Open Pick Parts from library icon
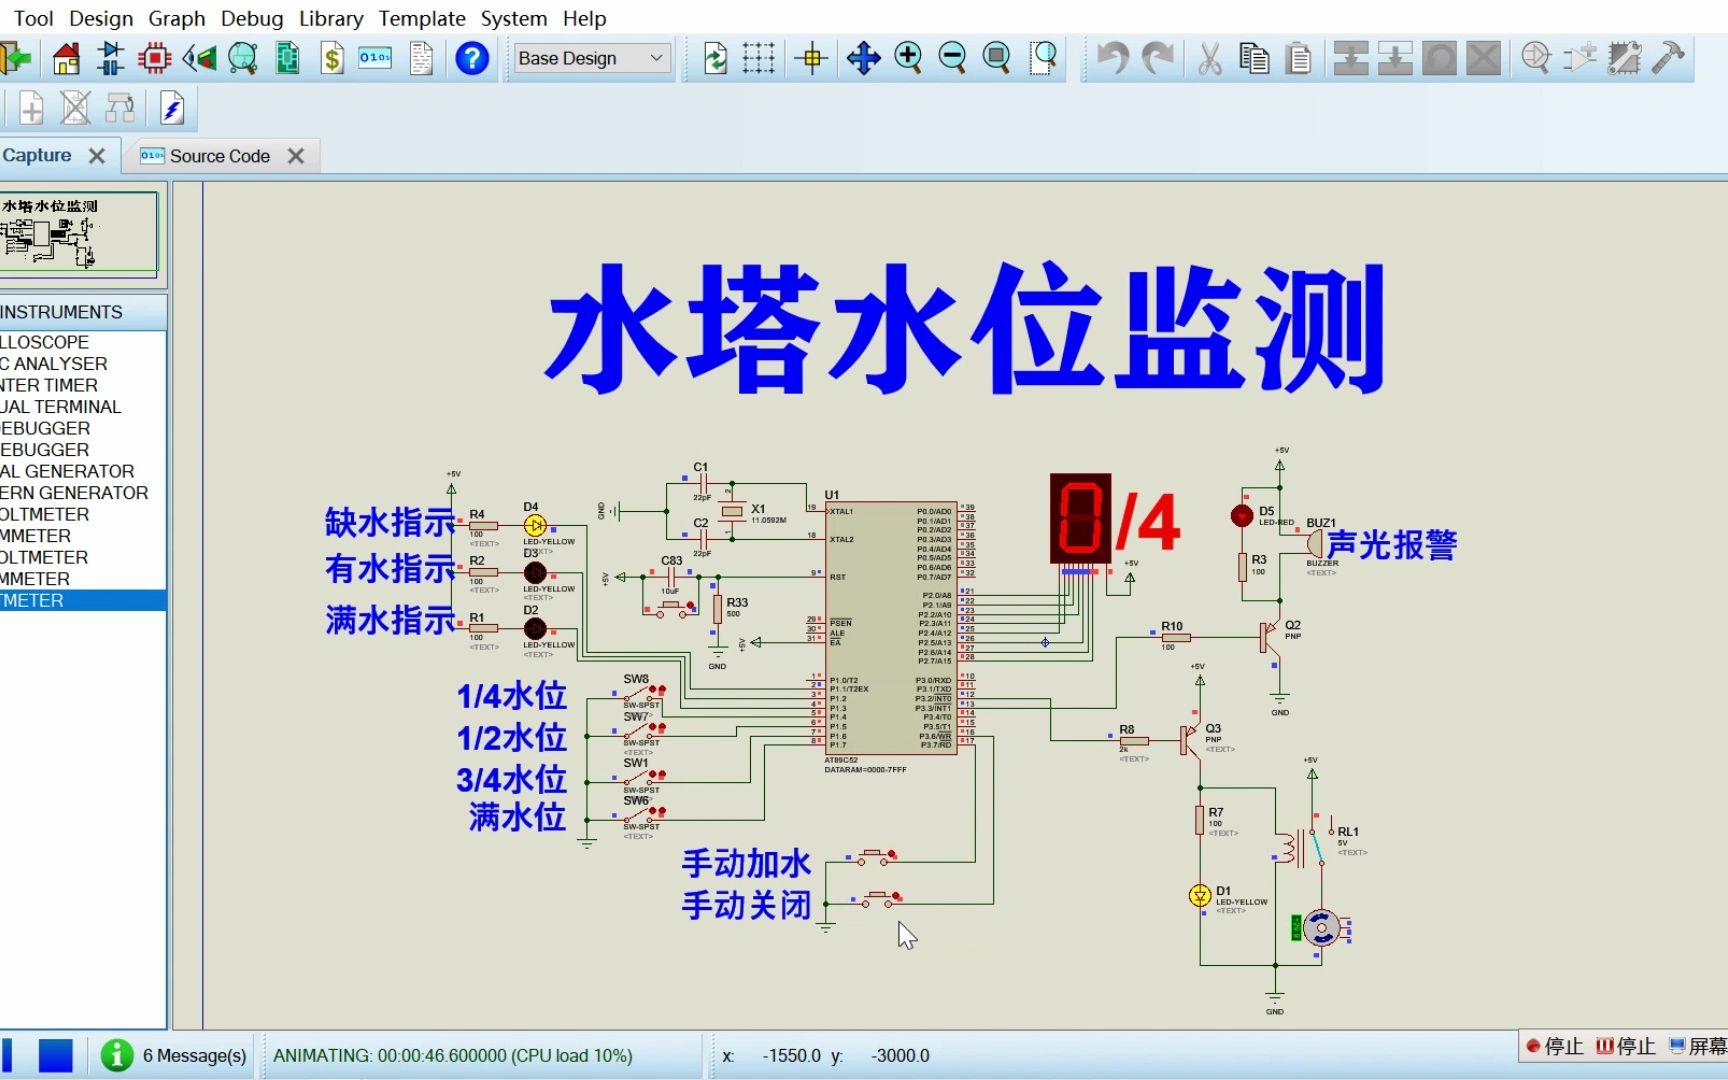The width and height of the screenshot is (1728, 1080). [x=1536, y=58]
